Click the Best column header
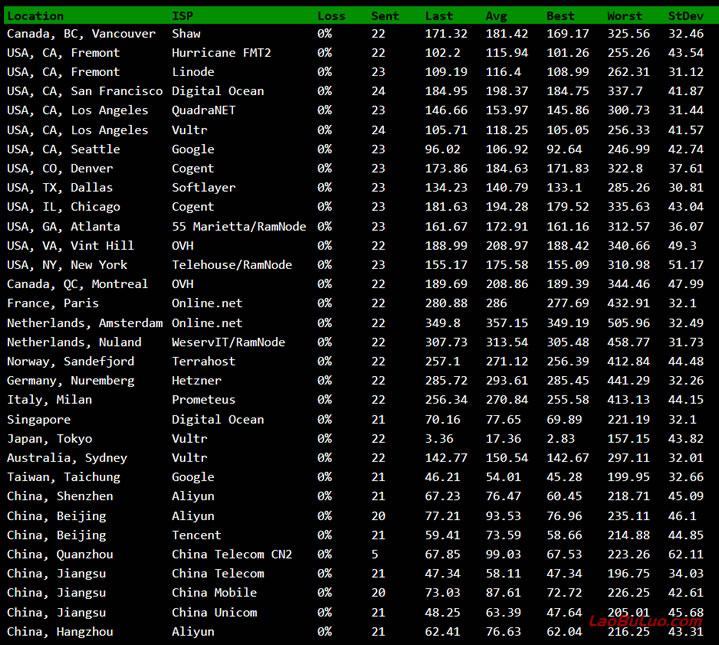719x645 pixels. point(560,16)
